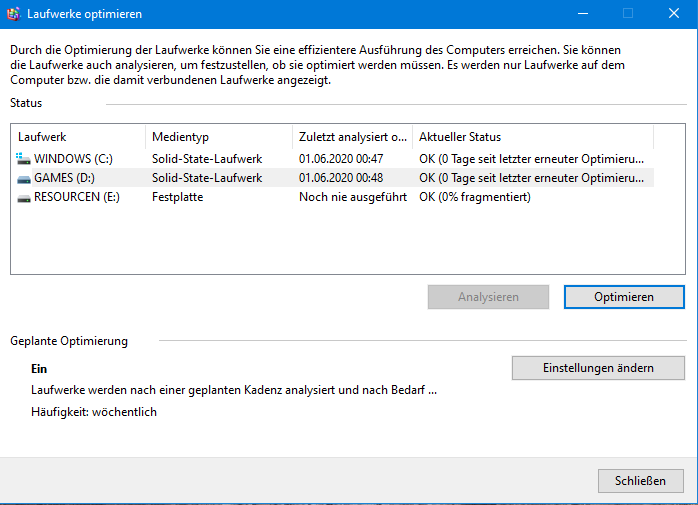698x505 pixels.
Task: Open schedule via Einstellungen ändern
Action: point(598,368)
